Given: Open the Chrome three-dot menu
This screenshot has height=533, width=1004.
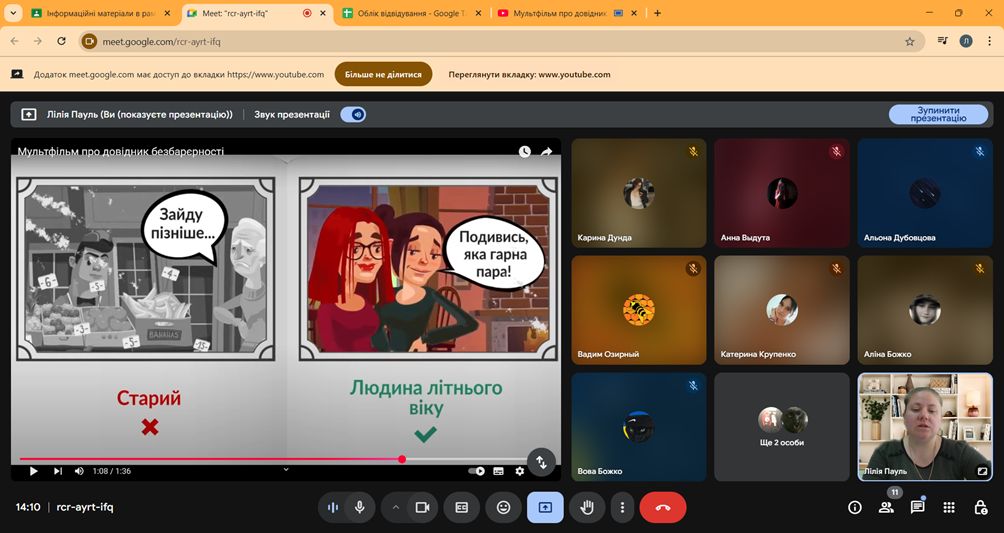Looking at the screenshot, I should [989, 41].
